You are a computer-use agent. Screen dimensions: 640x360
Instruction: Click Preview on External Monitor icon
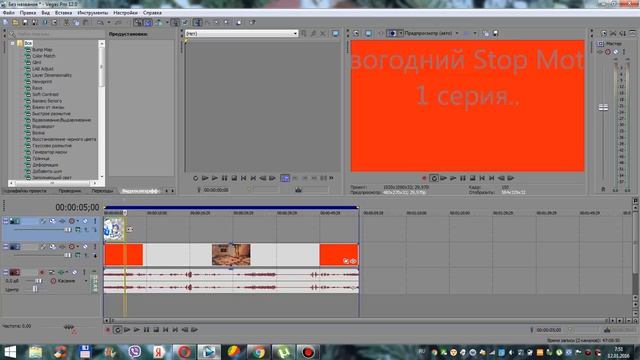368,33
